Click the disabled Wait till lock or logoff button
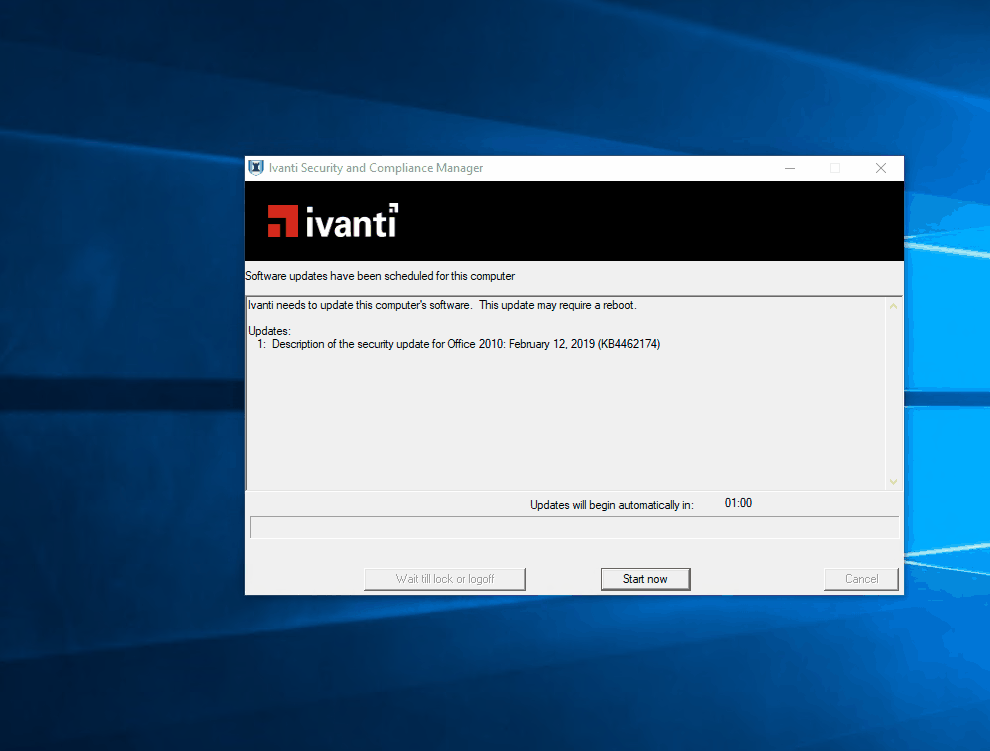 (x=444, y=579)
